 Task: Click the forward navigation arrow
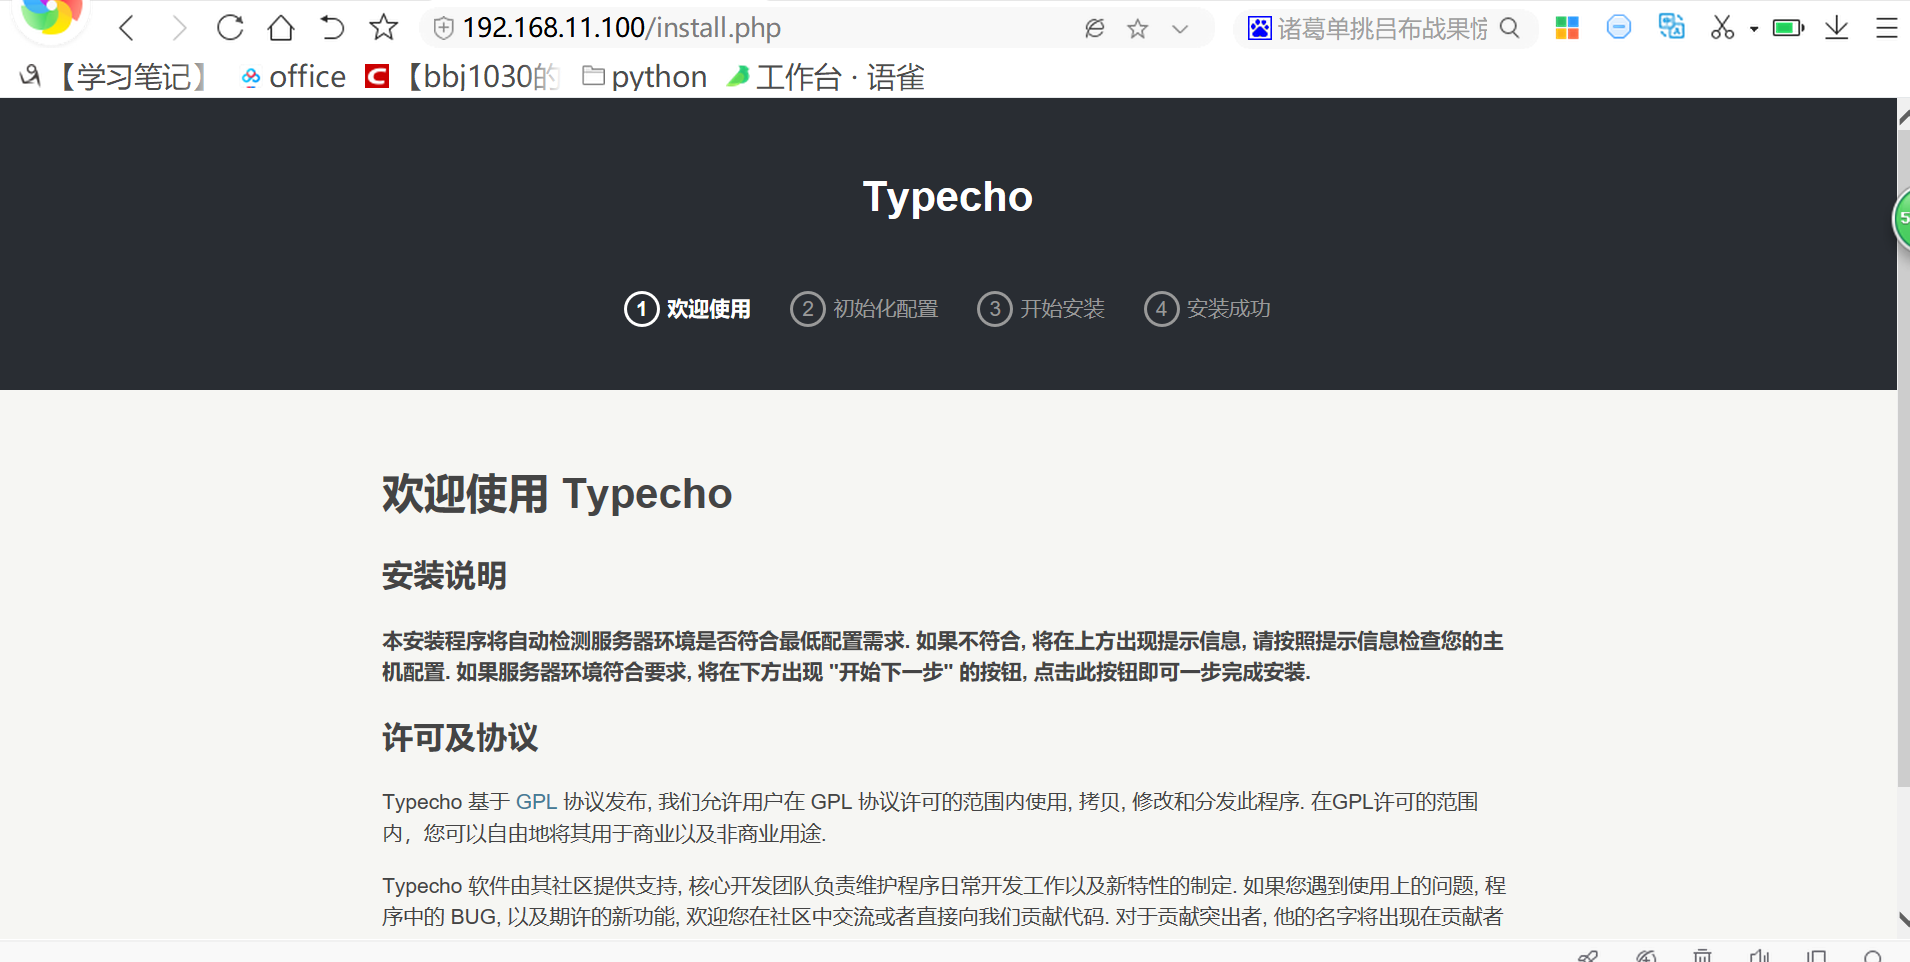[x=179, y=28]
